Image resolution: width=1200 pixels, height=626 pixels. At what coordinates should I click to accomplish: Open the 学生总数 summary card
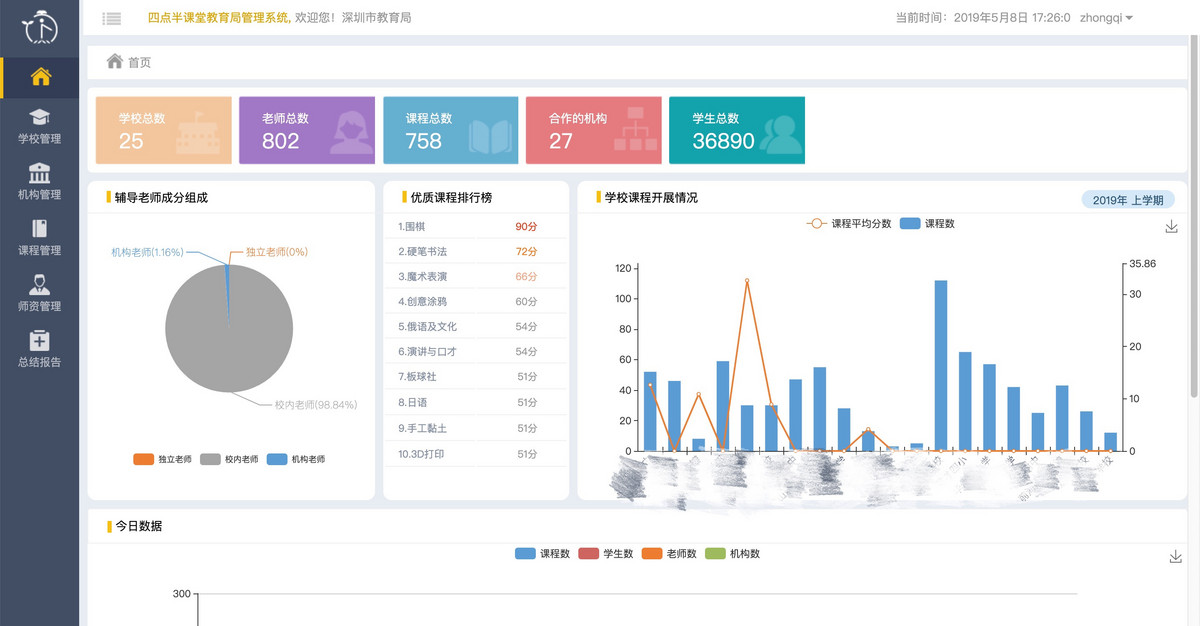(x=737, y=130)
